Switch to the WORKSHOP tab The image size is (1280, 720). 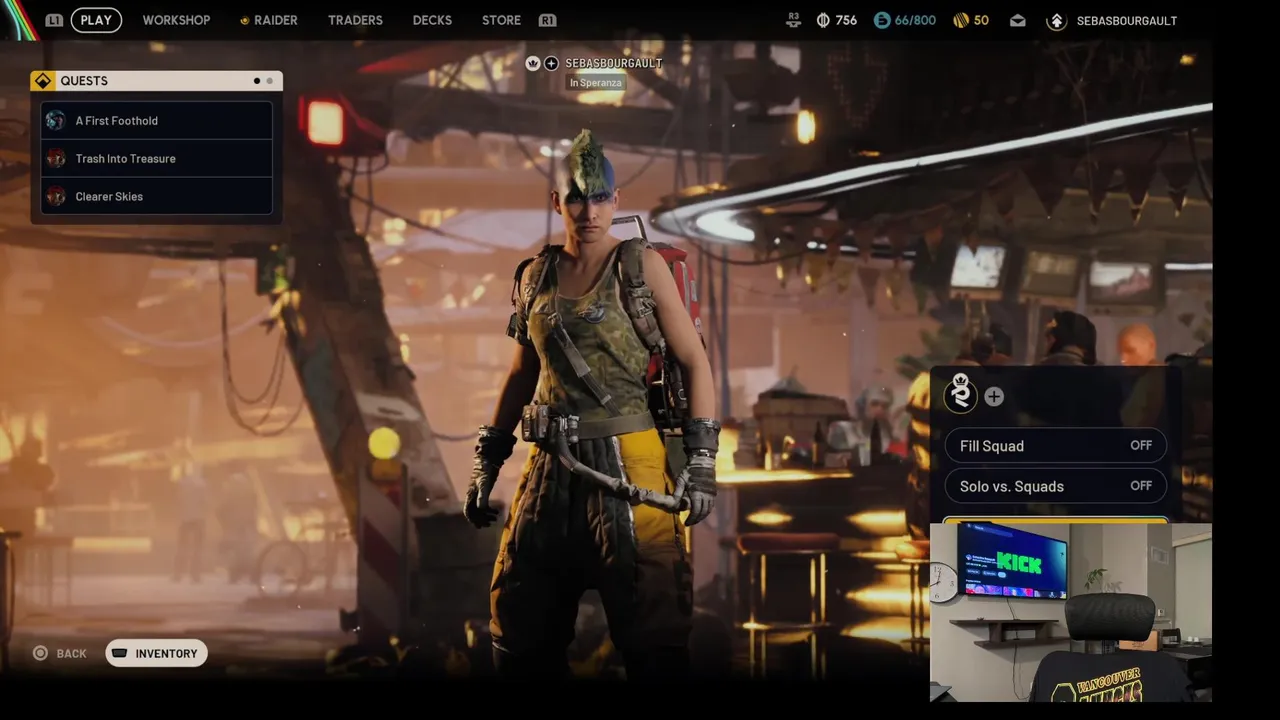click(x=176, y=20)
